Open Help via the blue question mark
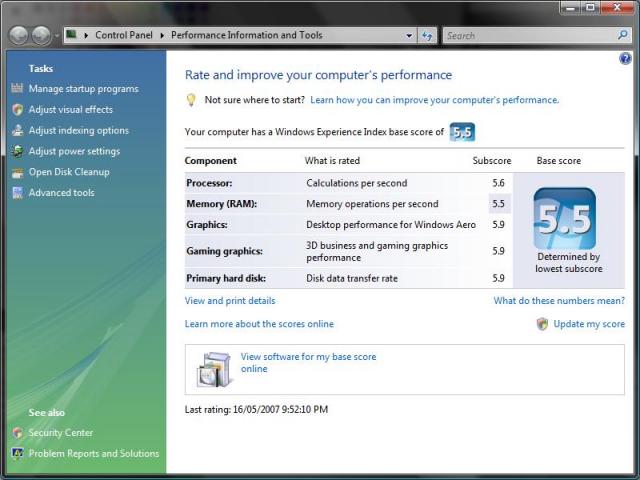The height and width of the screenshot is (480, 640). point(625,59)
